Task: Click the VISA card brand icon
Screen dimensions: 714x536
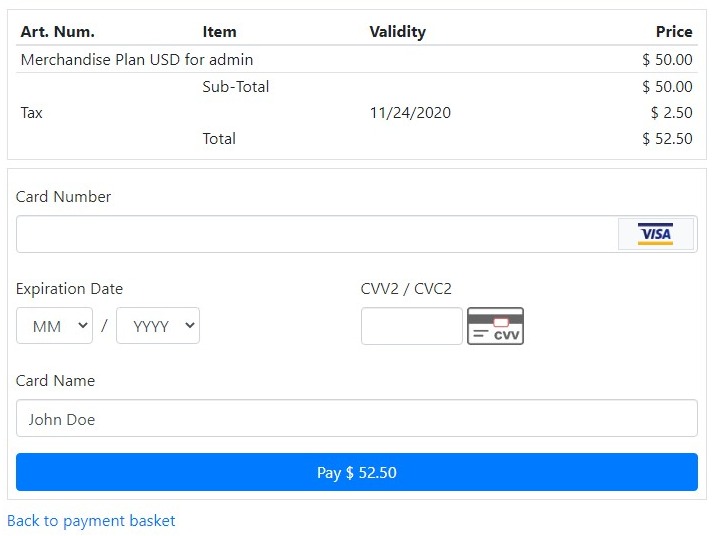Action: [655, 234]
